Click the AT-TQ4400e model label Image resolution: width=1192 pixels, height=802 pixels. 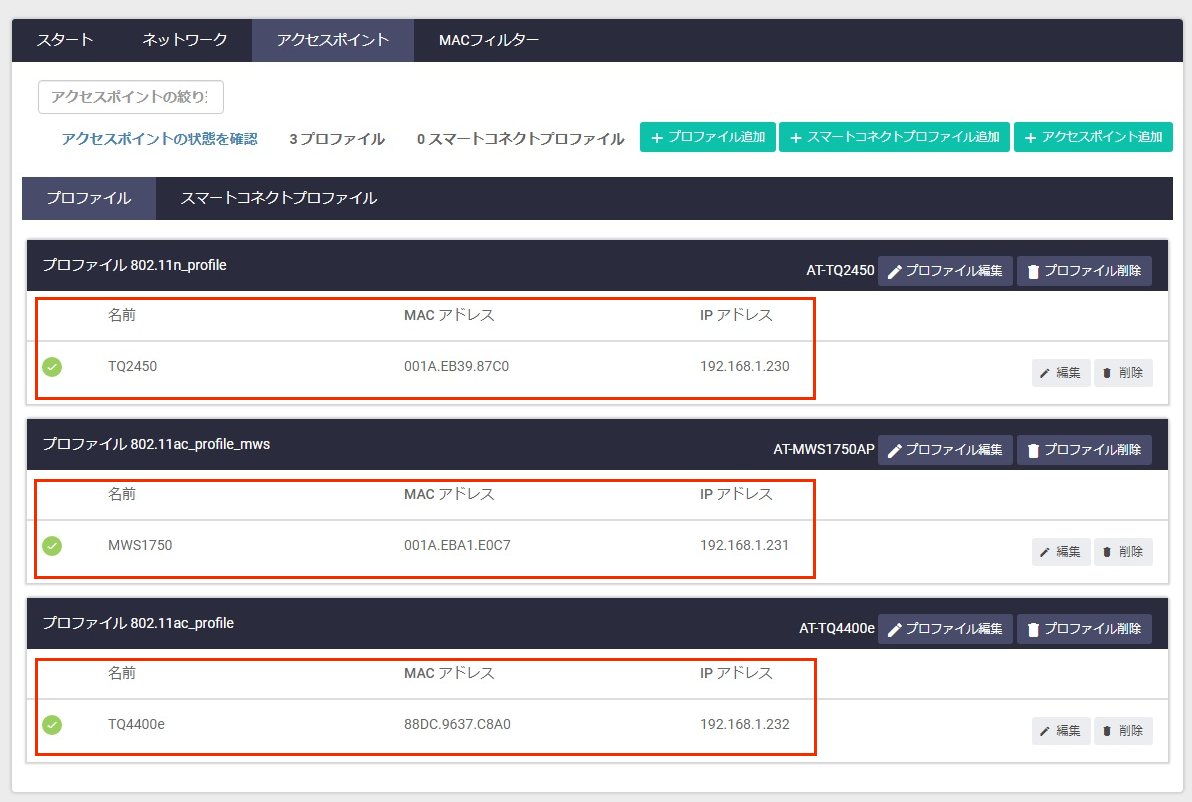pyautogui.click(x=837, y=629)
